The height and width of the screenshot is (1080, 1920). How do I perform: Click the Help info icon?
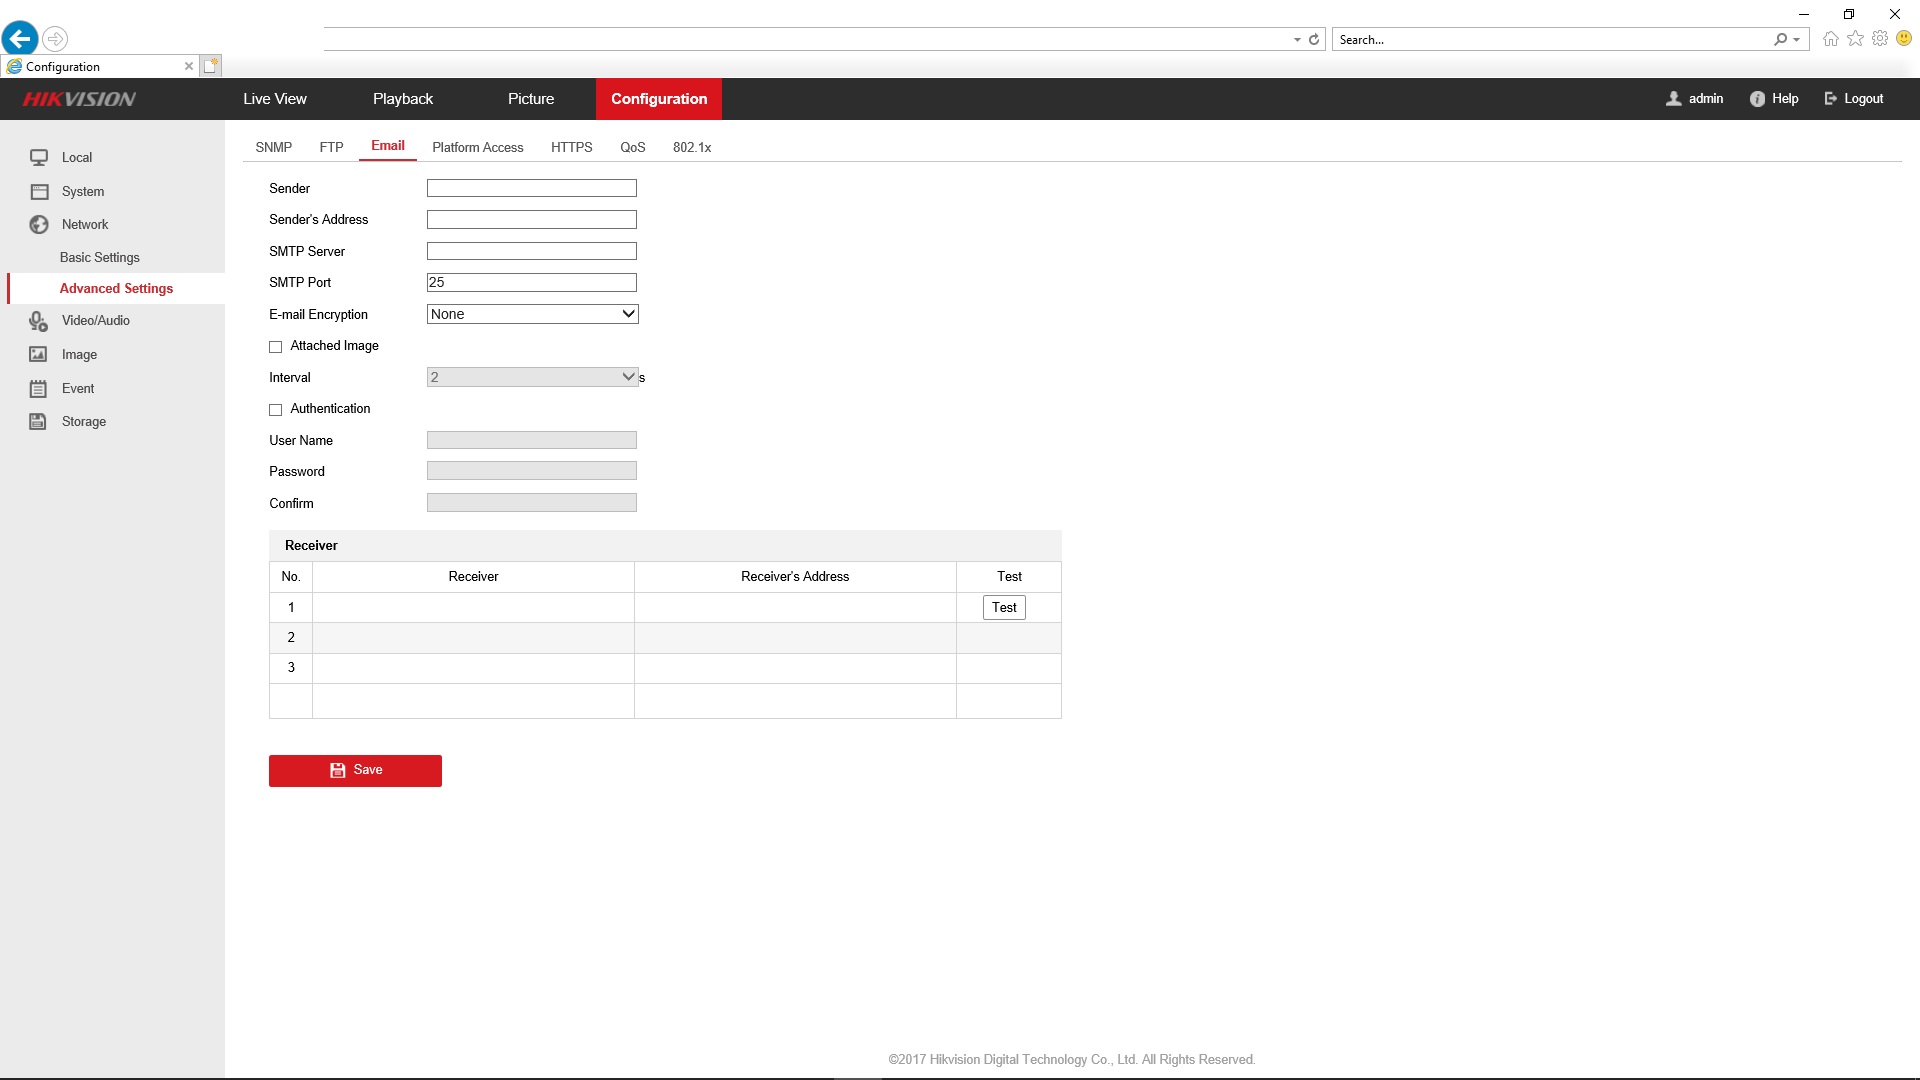[1757, 99]
